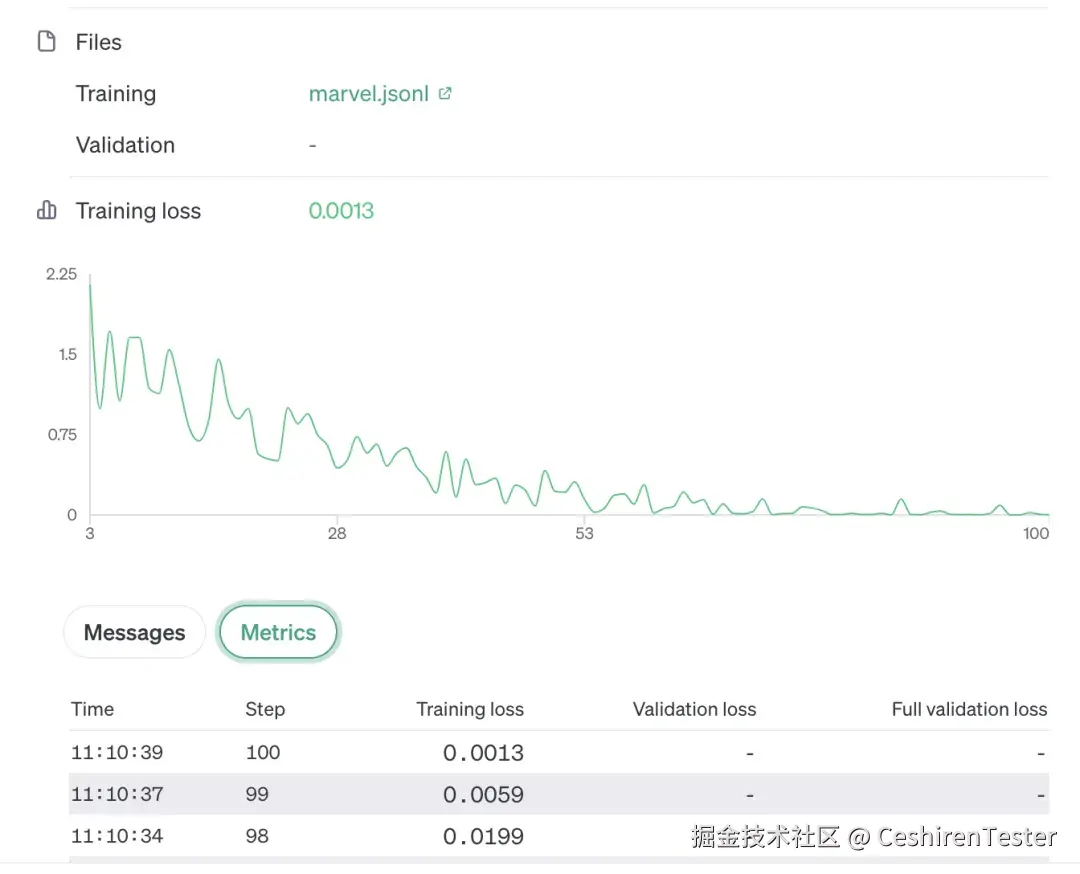Screen dimensions: 1080x874
Task: Click the x-axis label 53 on chart
Action: pos(584,533)
